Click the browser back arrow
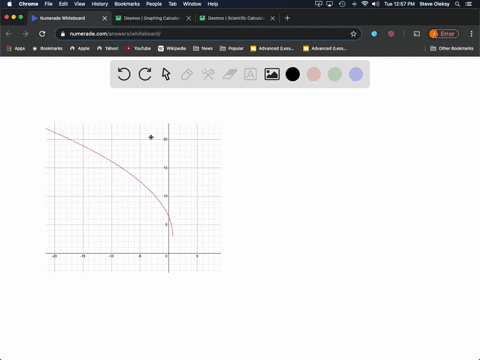 [x=9, y=34]
